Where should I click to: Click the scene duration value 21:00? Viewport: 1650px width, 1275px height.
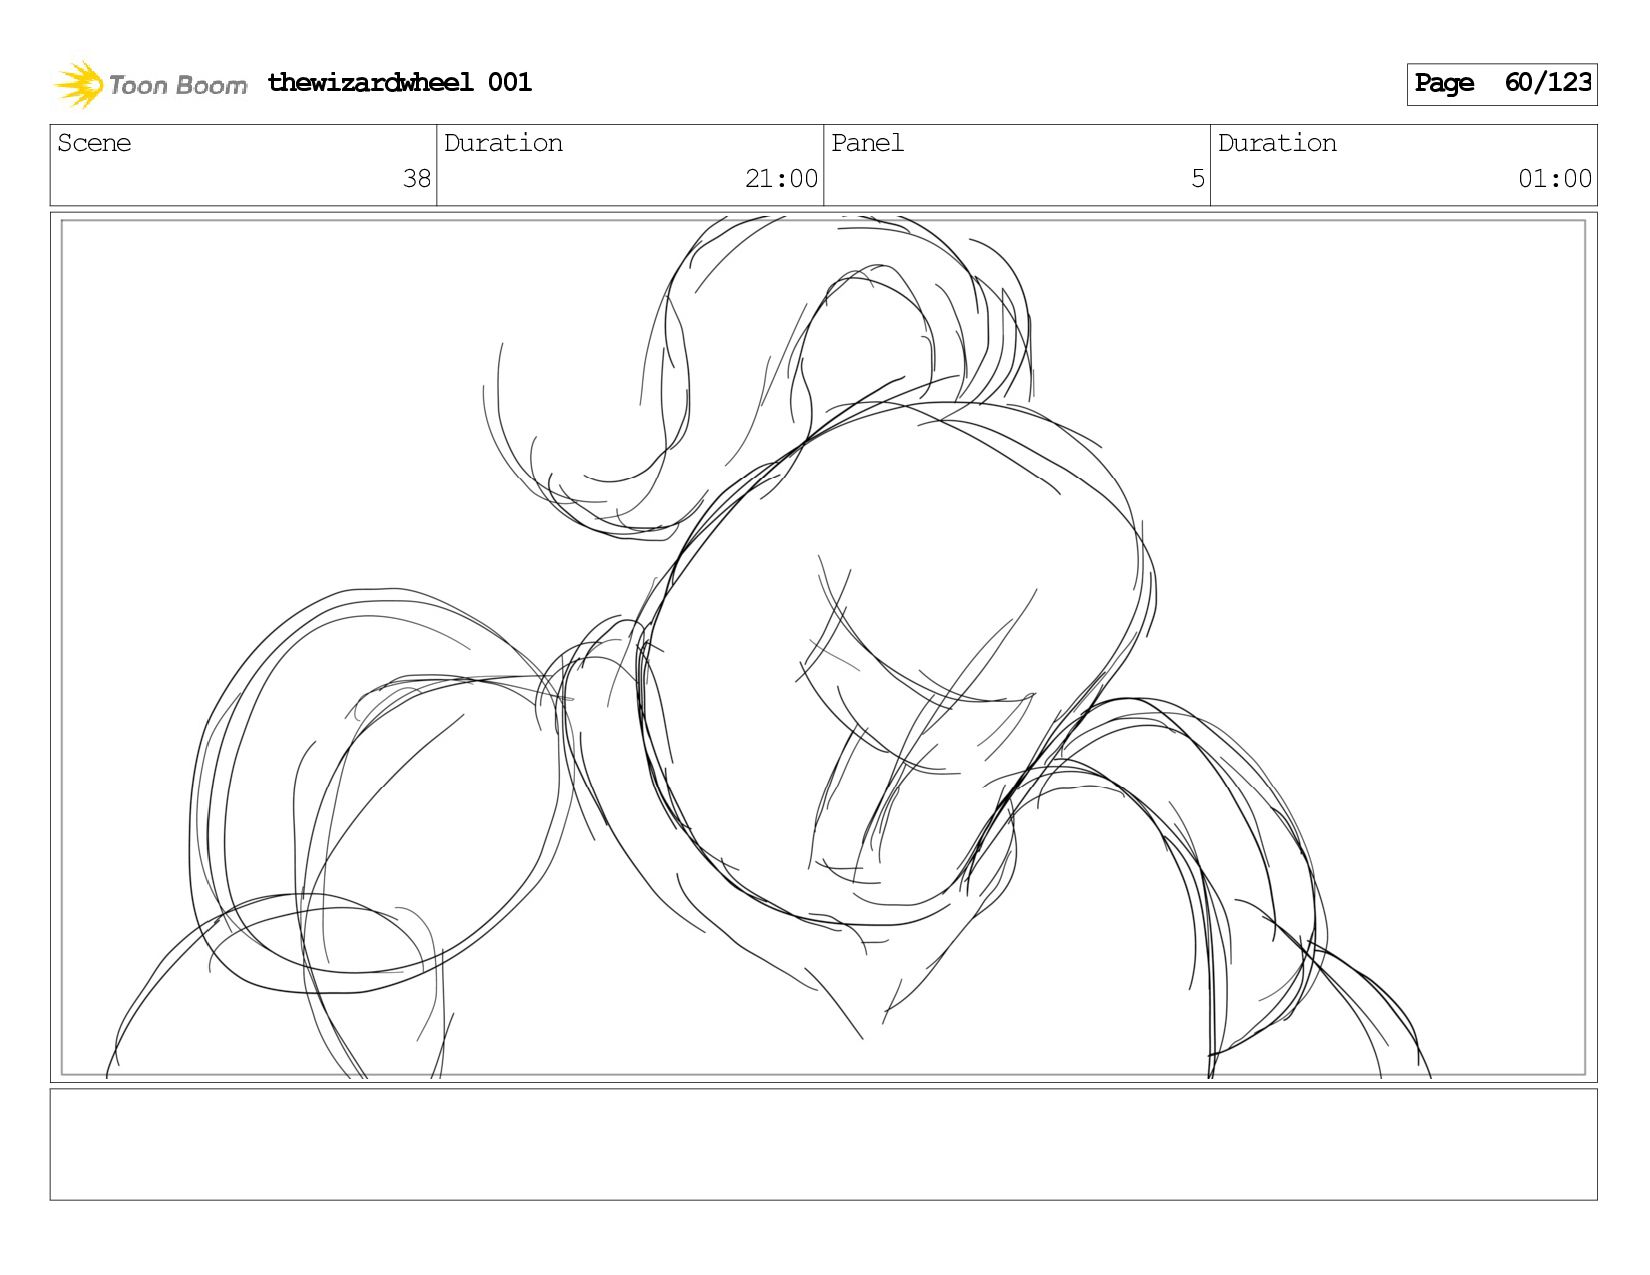click(x=781, y=179)
